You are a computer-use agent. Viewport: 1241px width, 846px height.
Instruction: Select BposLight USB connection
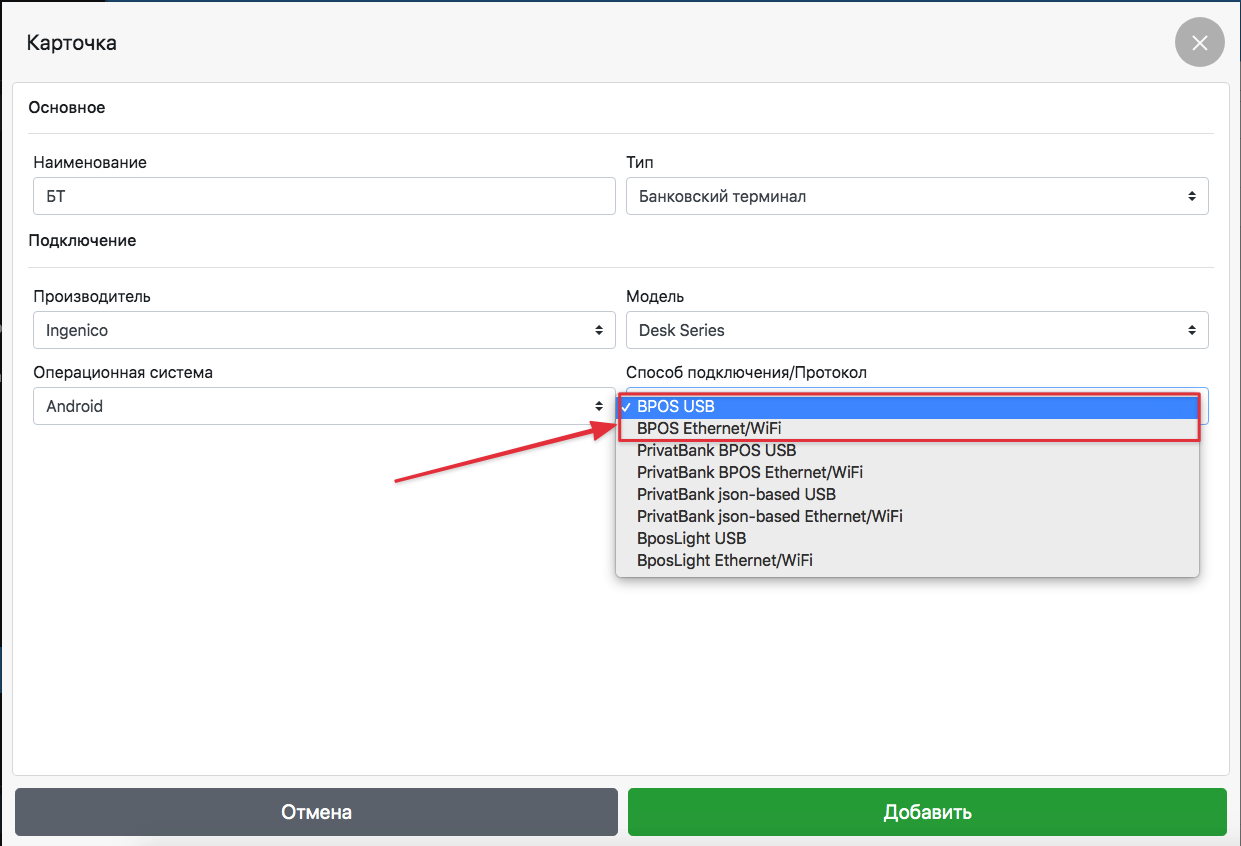[x=691, y=538]
